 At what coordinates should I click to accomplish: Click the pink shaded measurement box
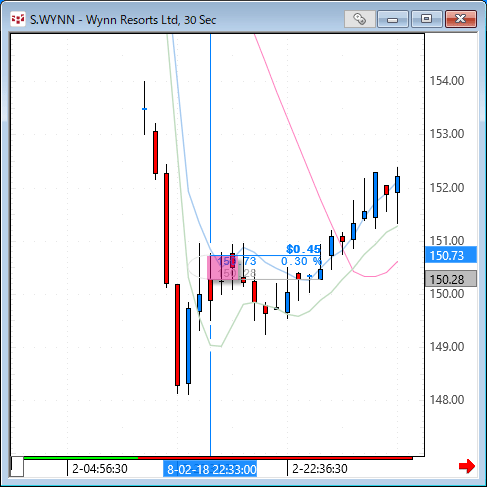[x=223, y=268]
